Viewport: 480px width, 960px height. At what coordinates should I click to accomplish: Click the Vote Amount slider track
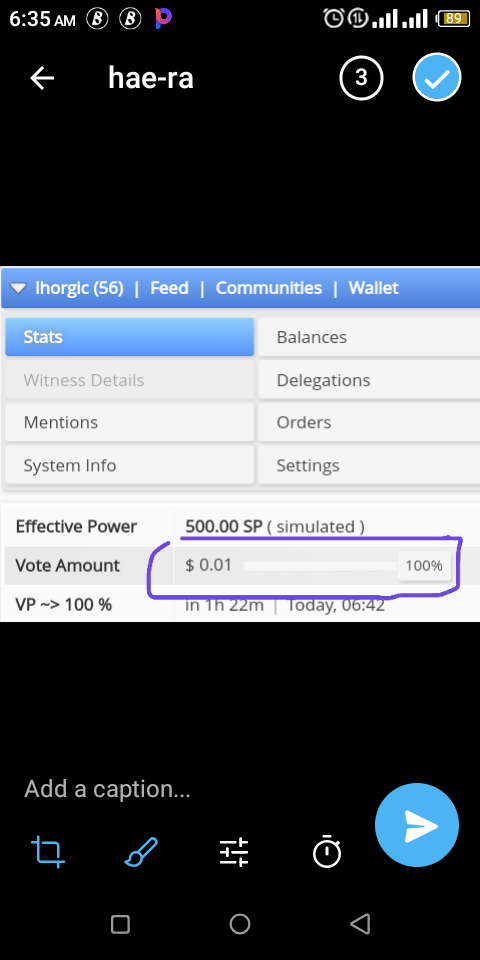(x=320, y=566)
